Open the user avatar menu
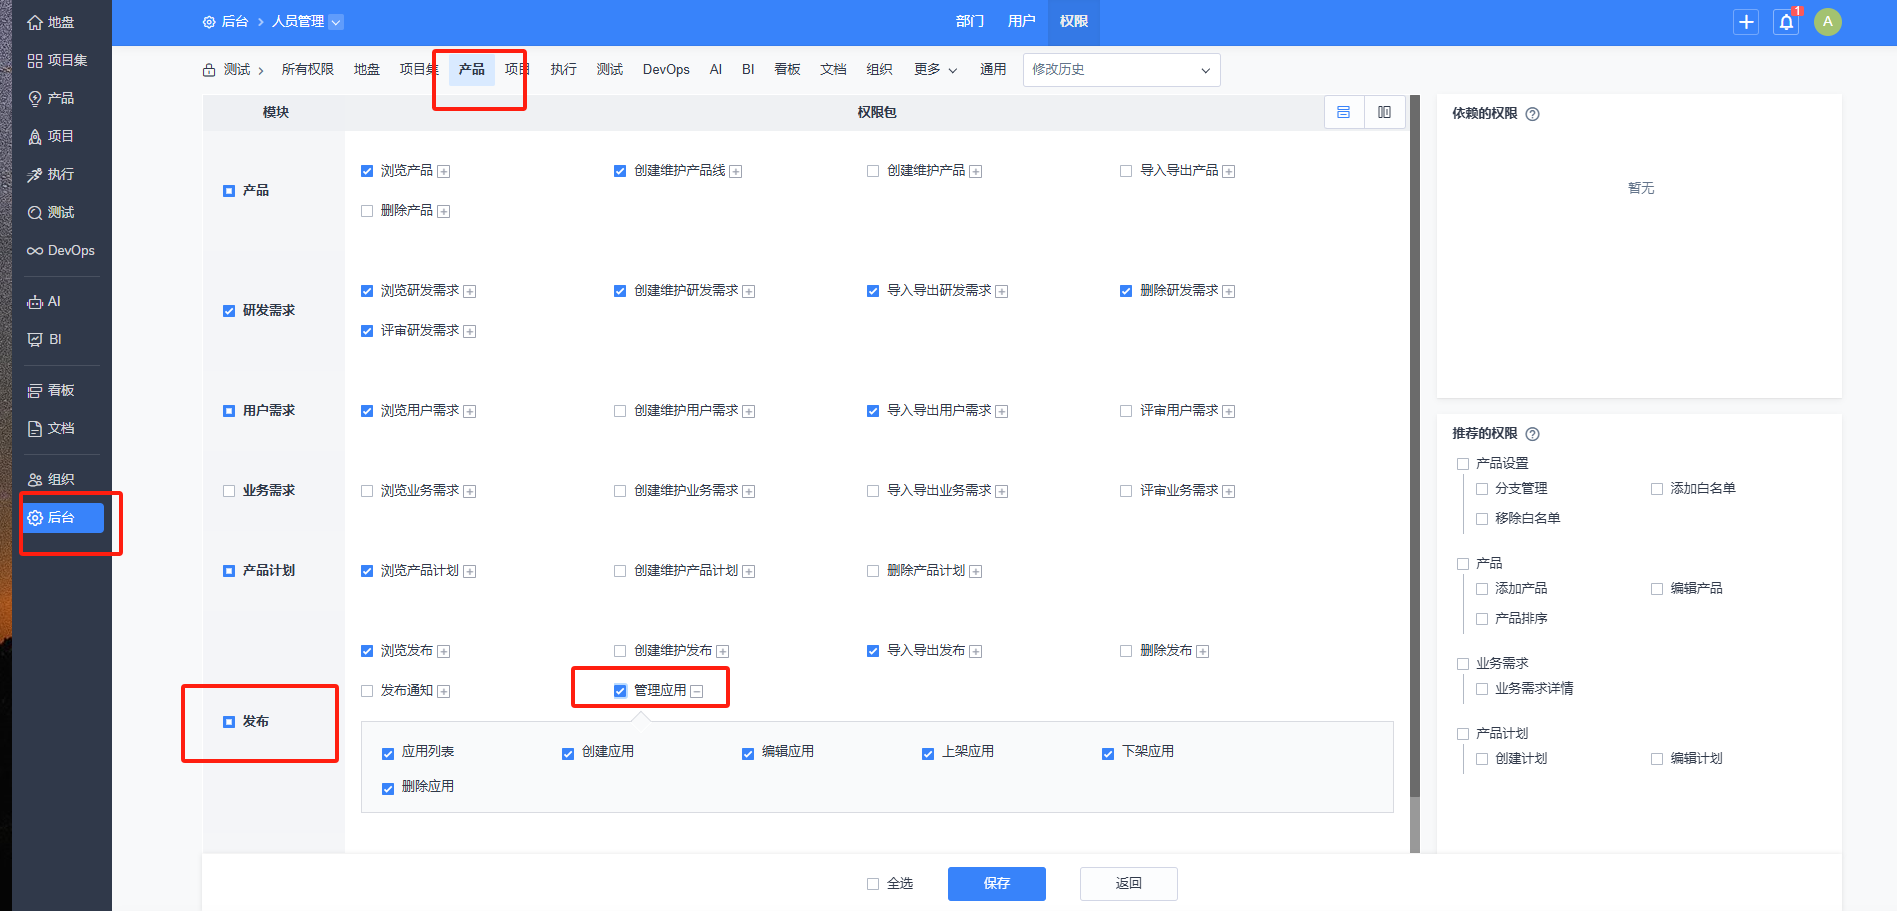 tap(1828, 22)
